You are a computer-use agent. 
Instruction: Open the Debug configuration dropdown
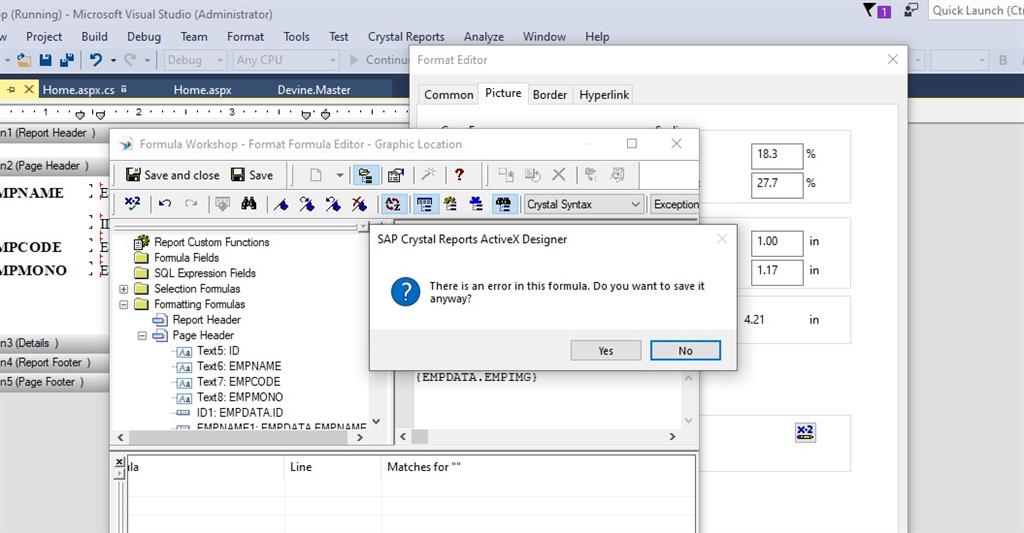[195, 60]
